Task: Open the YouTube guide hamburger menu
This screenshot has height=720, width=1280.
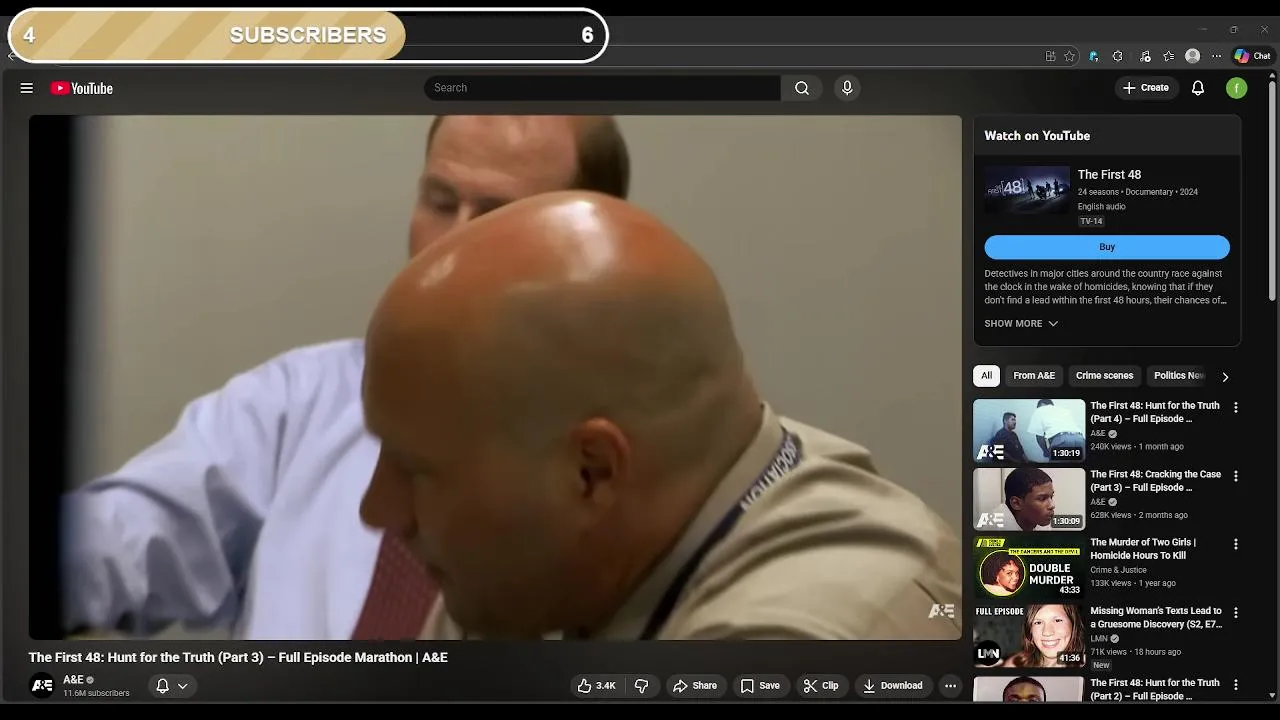Action: (27, 88)
